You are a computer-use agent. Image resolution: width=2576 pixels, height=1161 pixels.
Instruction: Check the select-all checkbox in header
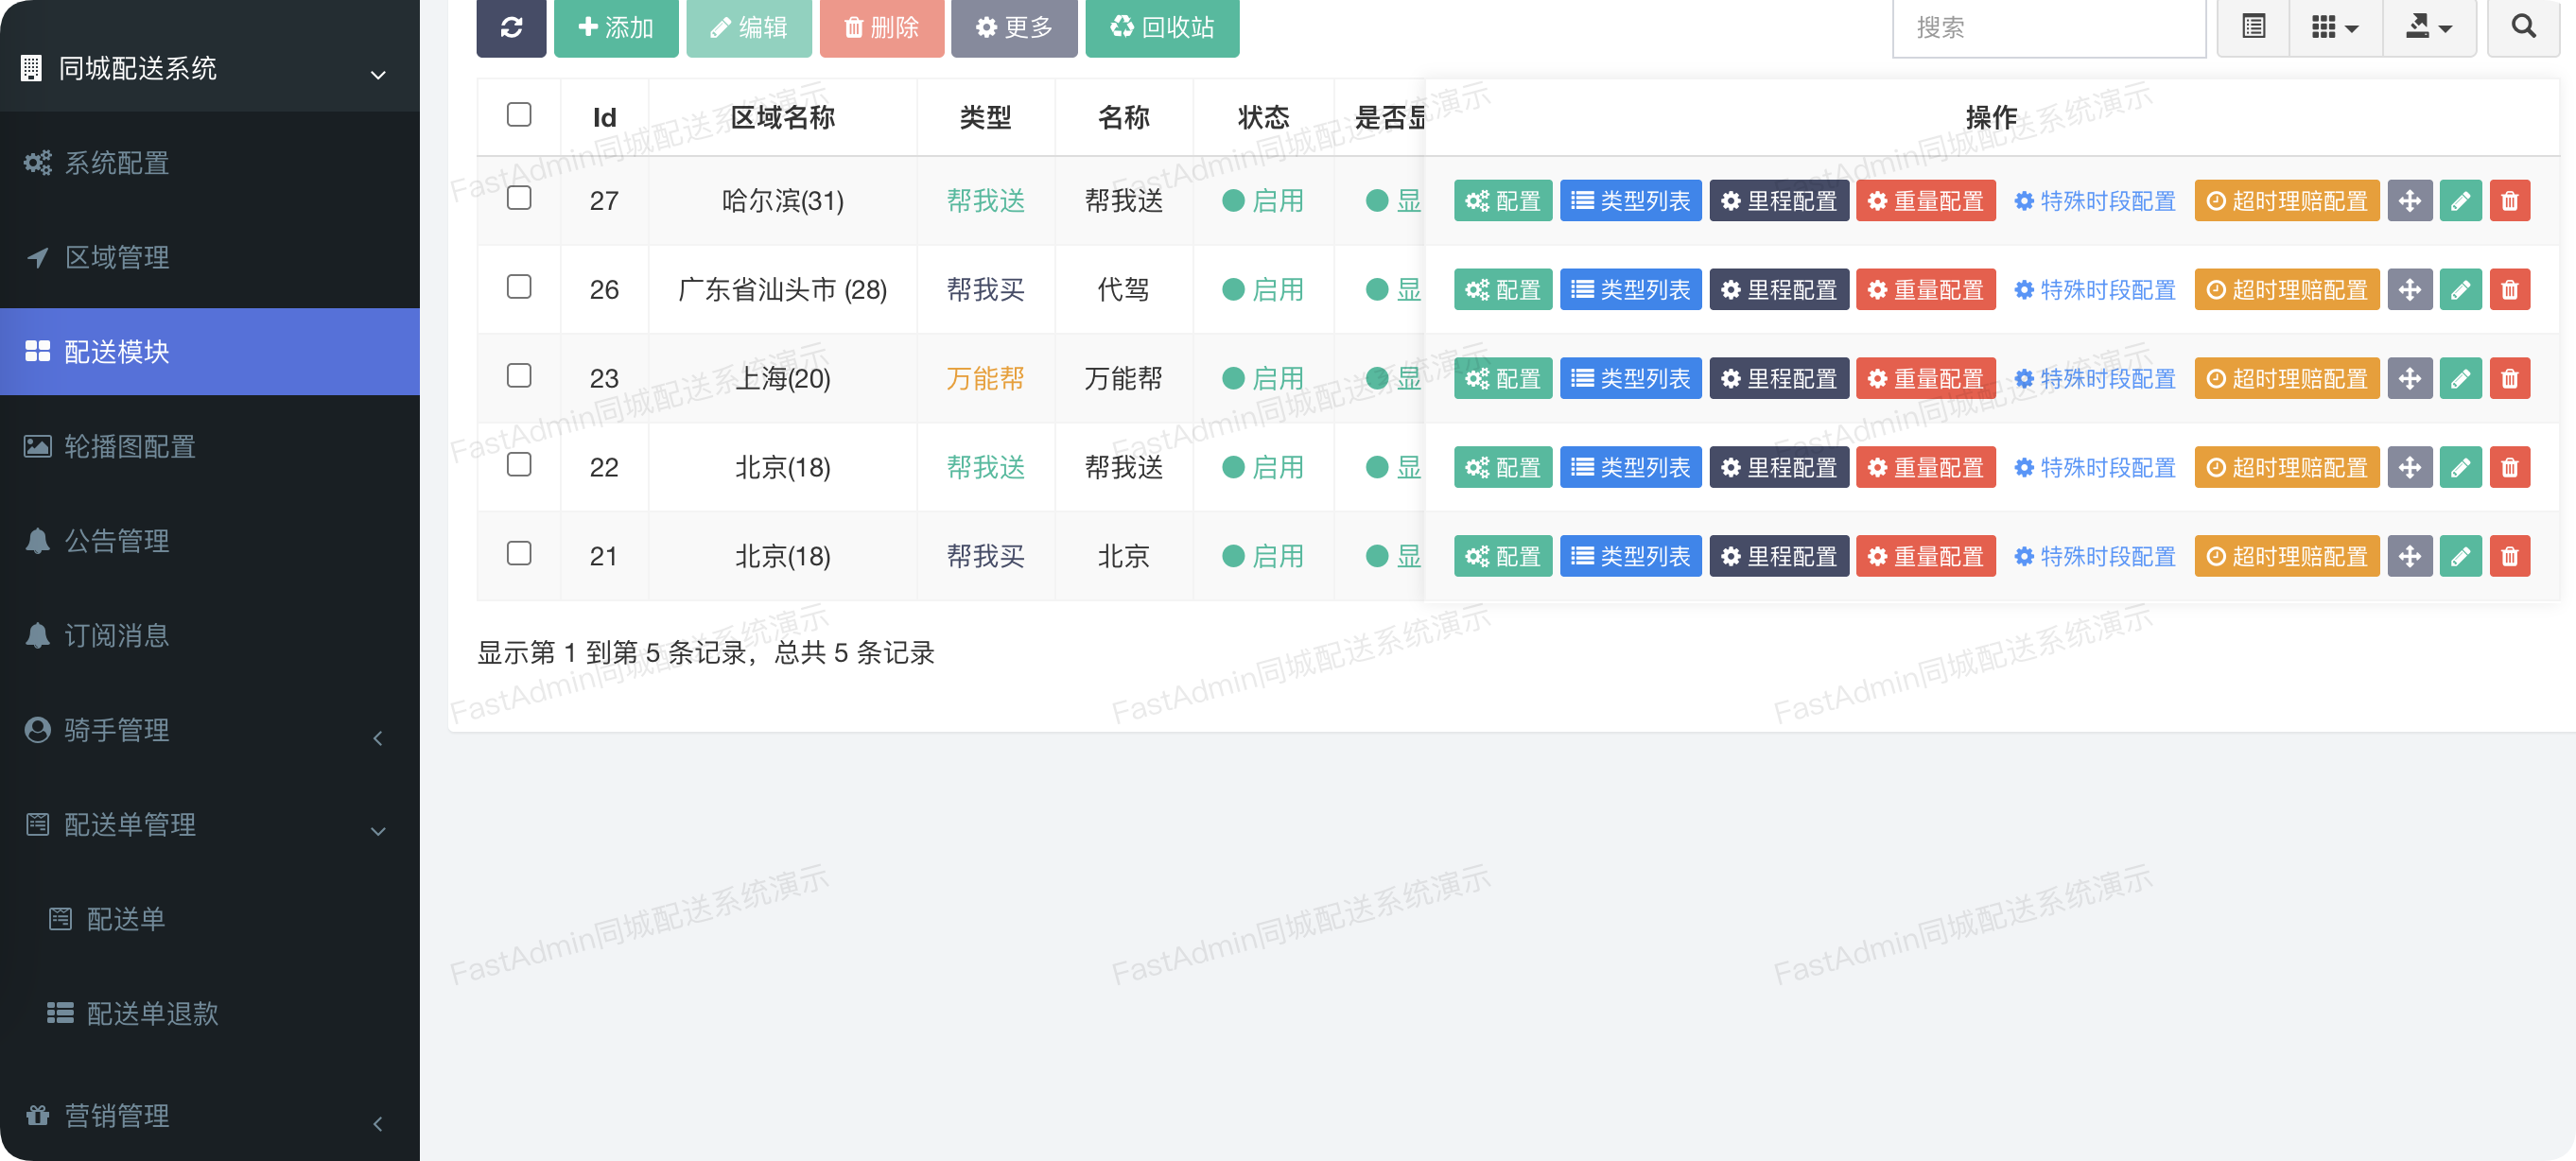pyautogui.click(x=518, y=115)
